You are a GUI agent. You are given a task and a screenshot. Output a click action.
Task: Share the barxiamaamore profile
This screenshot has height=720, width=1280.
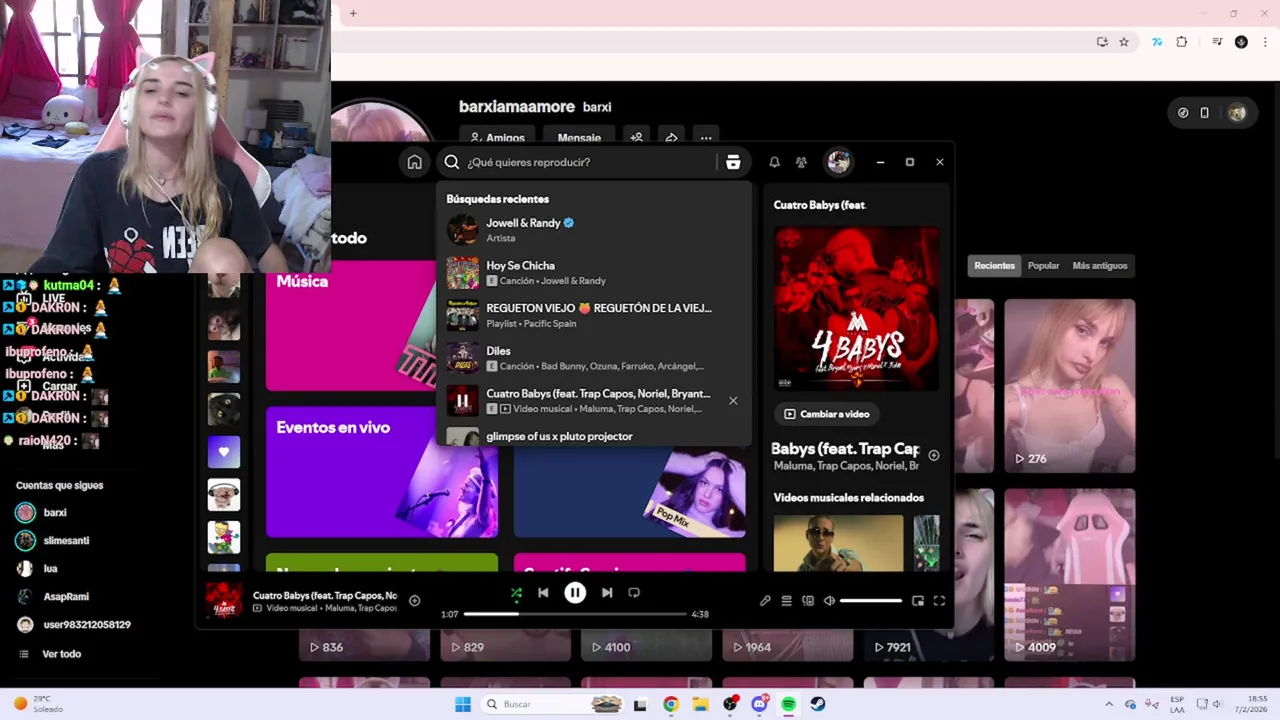(x=671, y=138)
